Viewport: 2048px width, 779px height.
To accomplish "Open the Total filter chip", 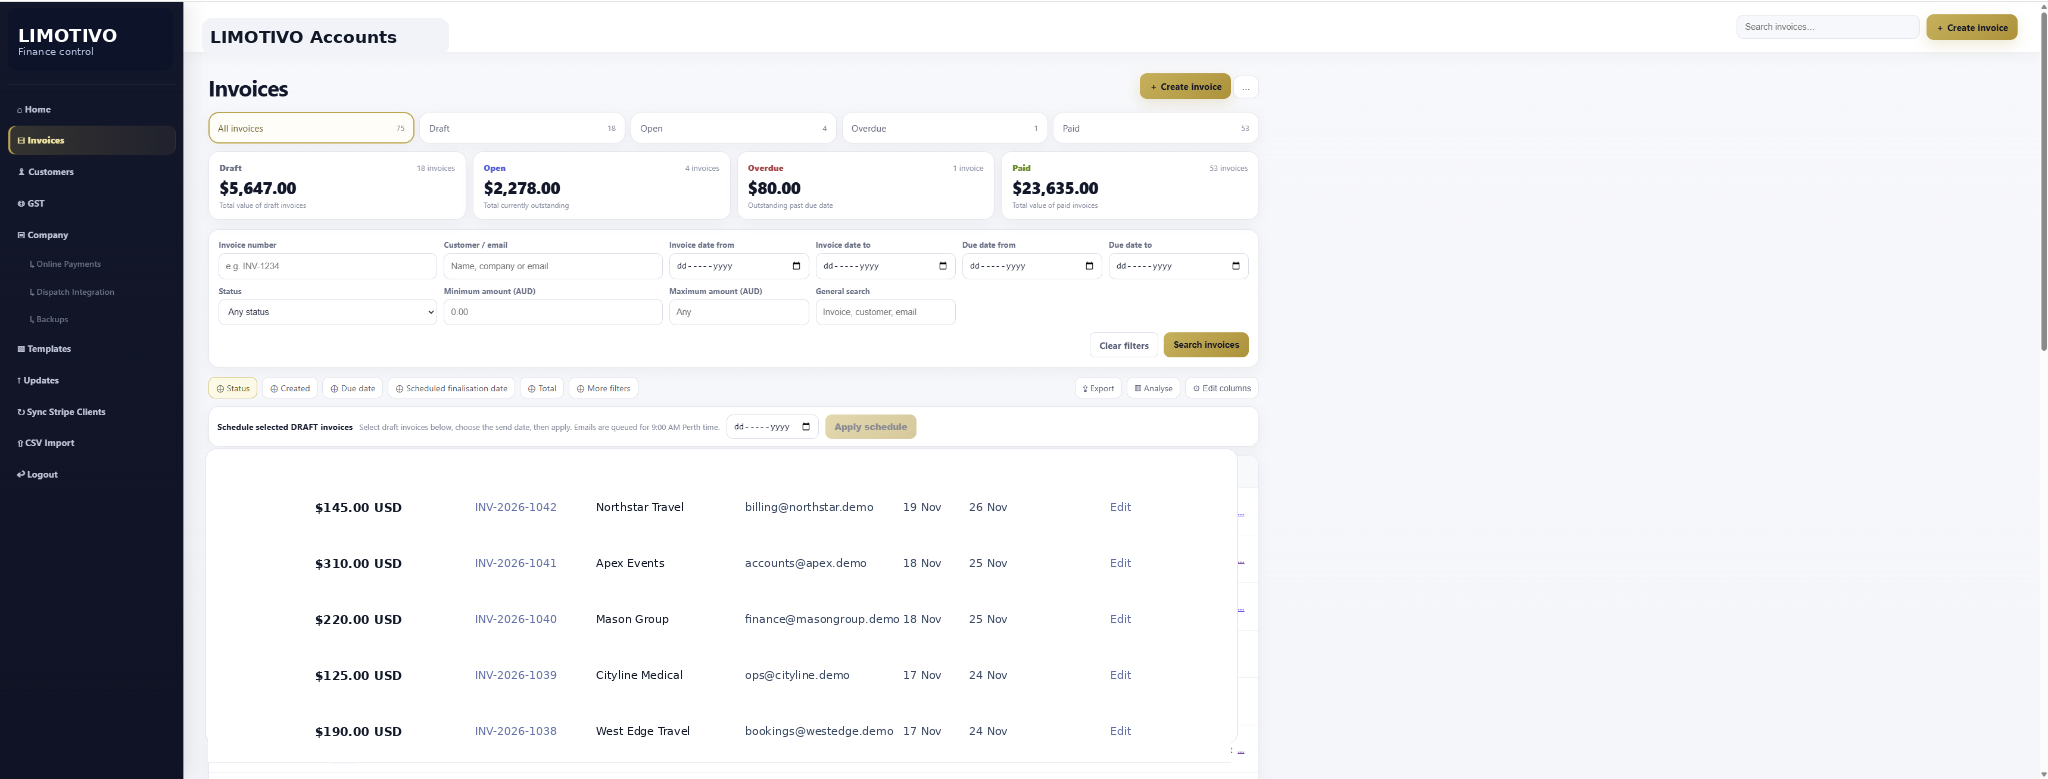I will pos(542,388).
